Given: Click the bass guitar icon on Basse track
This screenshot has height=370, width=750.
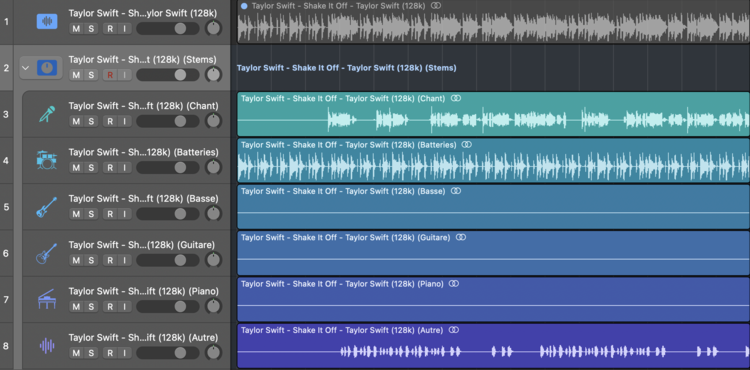Looking at the screenshot, I should (x=47, y=207).
